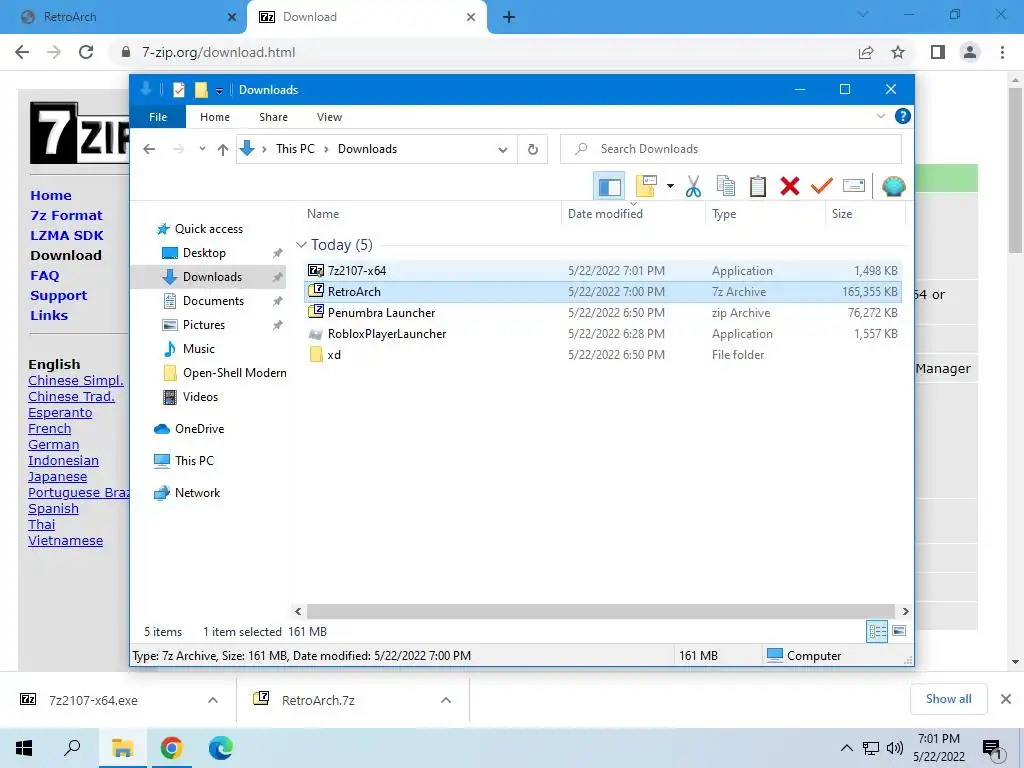Open the View ribbon tab

click(329, 117)
